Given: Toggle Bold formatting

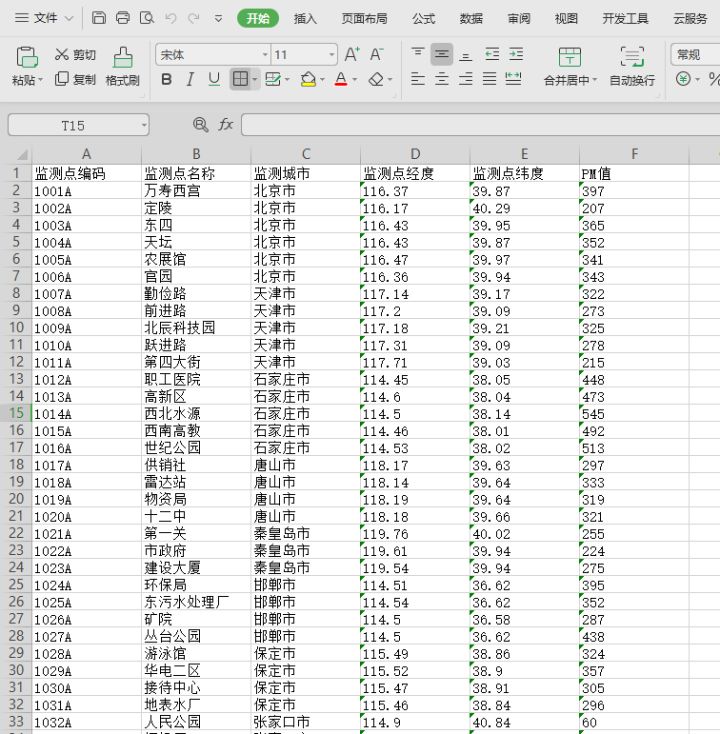Looking at the screenshot, I should pyautogui.click(x=166, y=80).
